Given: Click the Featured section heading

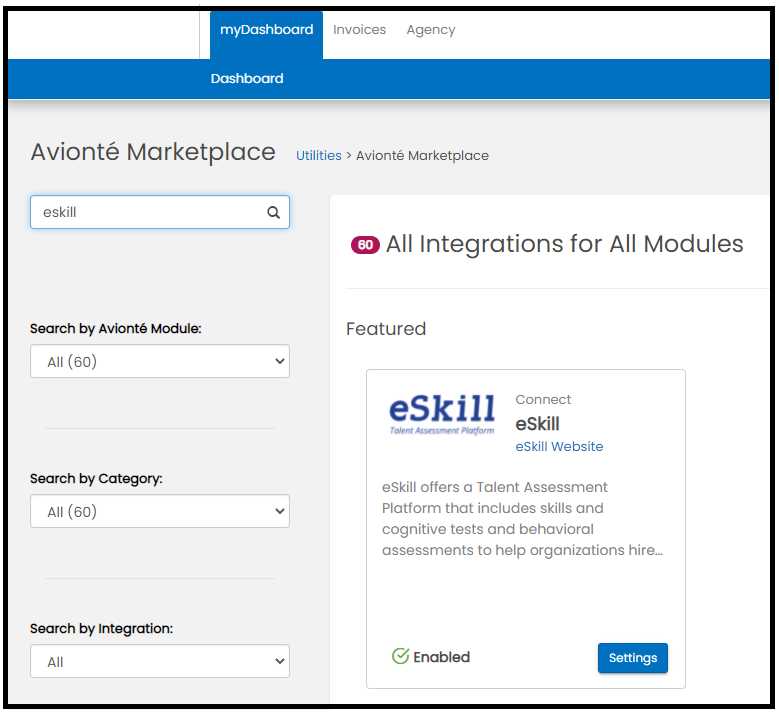Looking at the screenshot, I should point(386,329).
